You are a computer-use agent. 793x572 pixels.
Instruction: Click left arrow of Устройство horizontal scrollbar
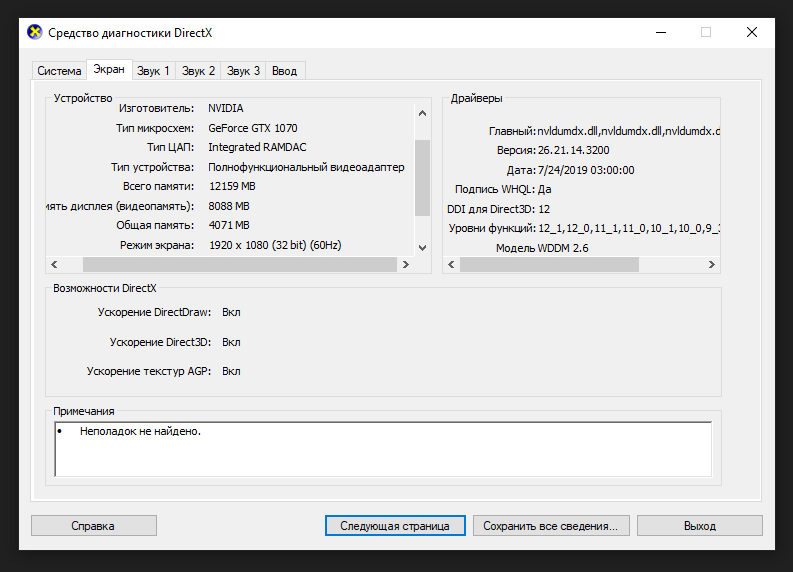click(x=54, y=265)
